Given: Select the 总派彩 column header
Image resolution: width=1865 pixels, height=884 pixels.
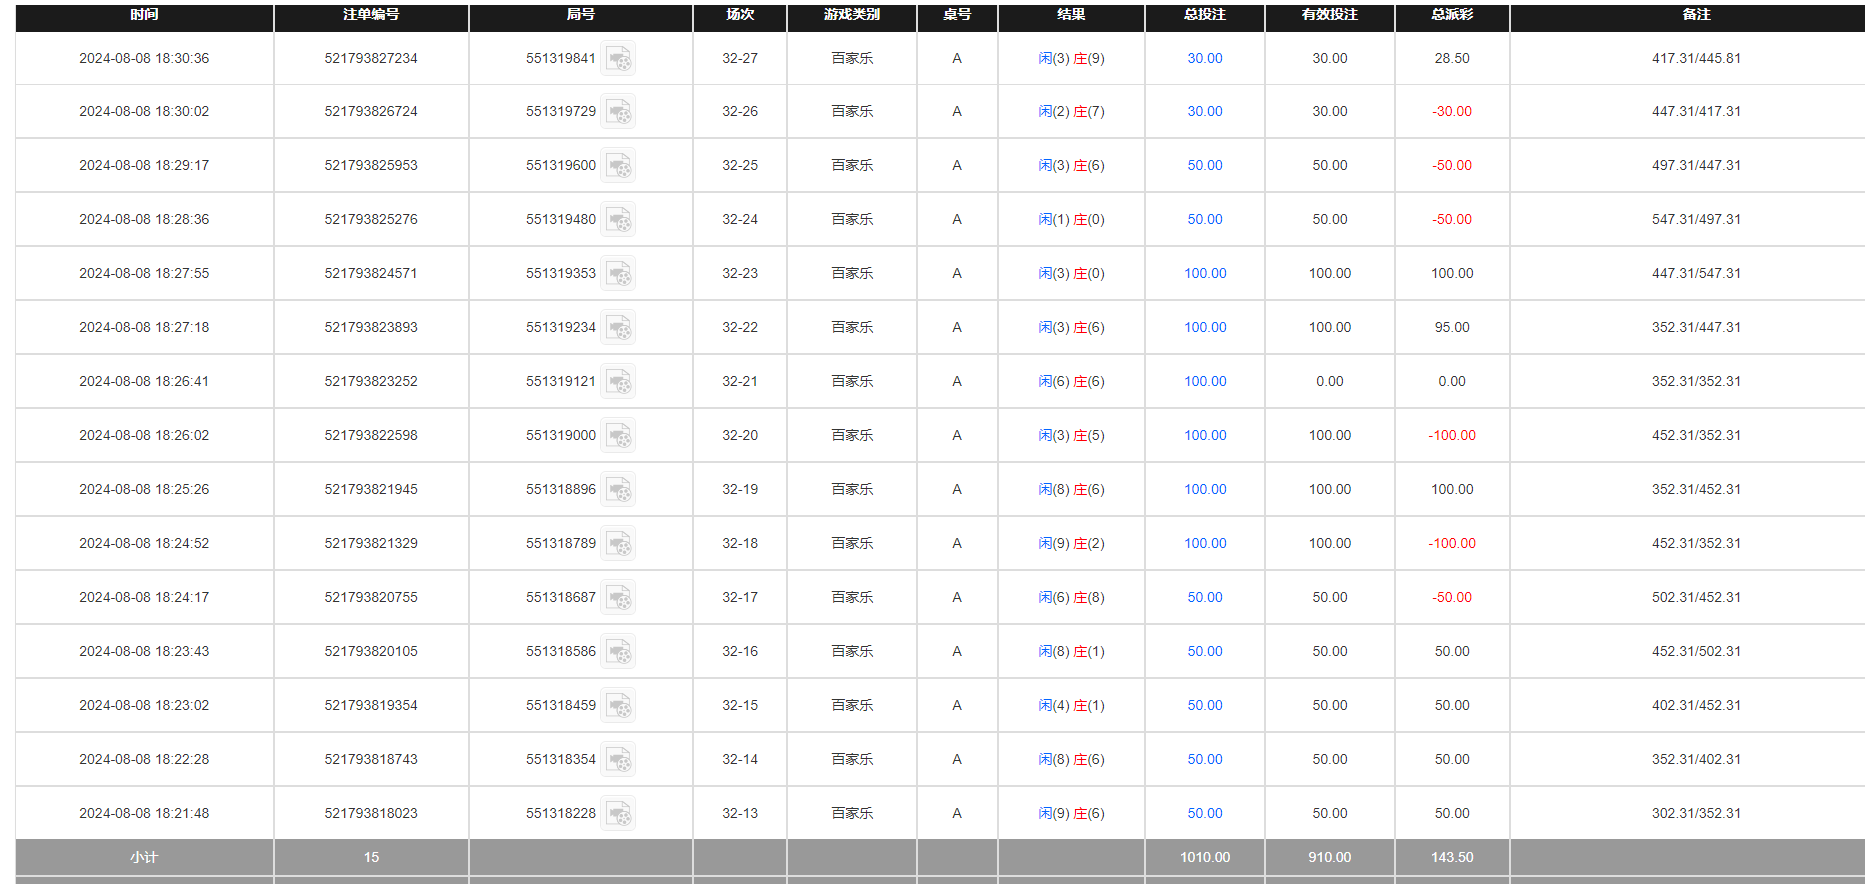Looking at the screenshot, I should pyautogui.click(x=1451, y=15).
